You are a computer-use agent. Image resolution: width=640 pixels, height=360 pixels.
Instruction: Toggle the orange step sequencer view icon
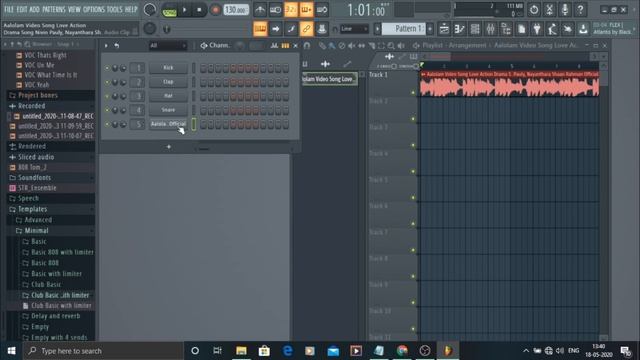tap(285, 45)
